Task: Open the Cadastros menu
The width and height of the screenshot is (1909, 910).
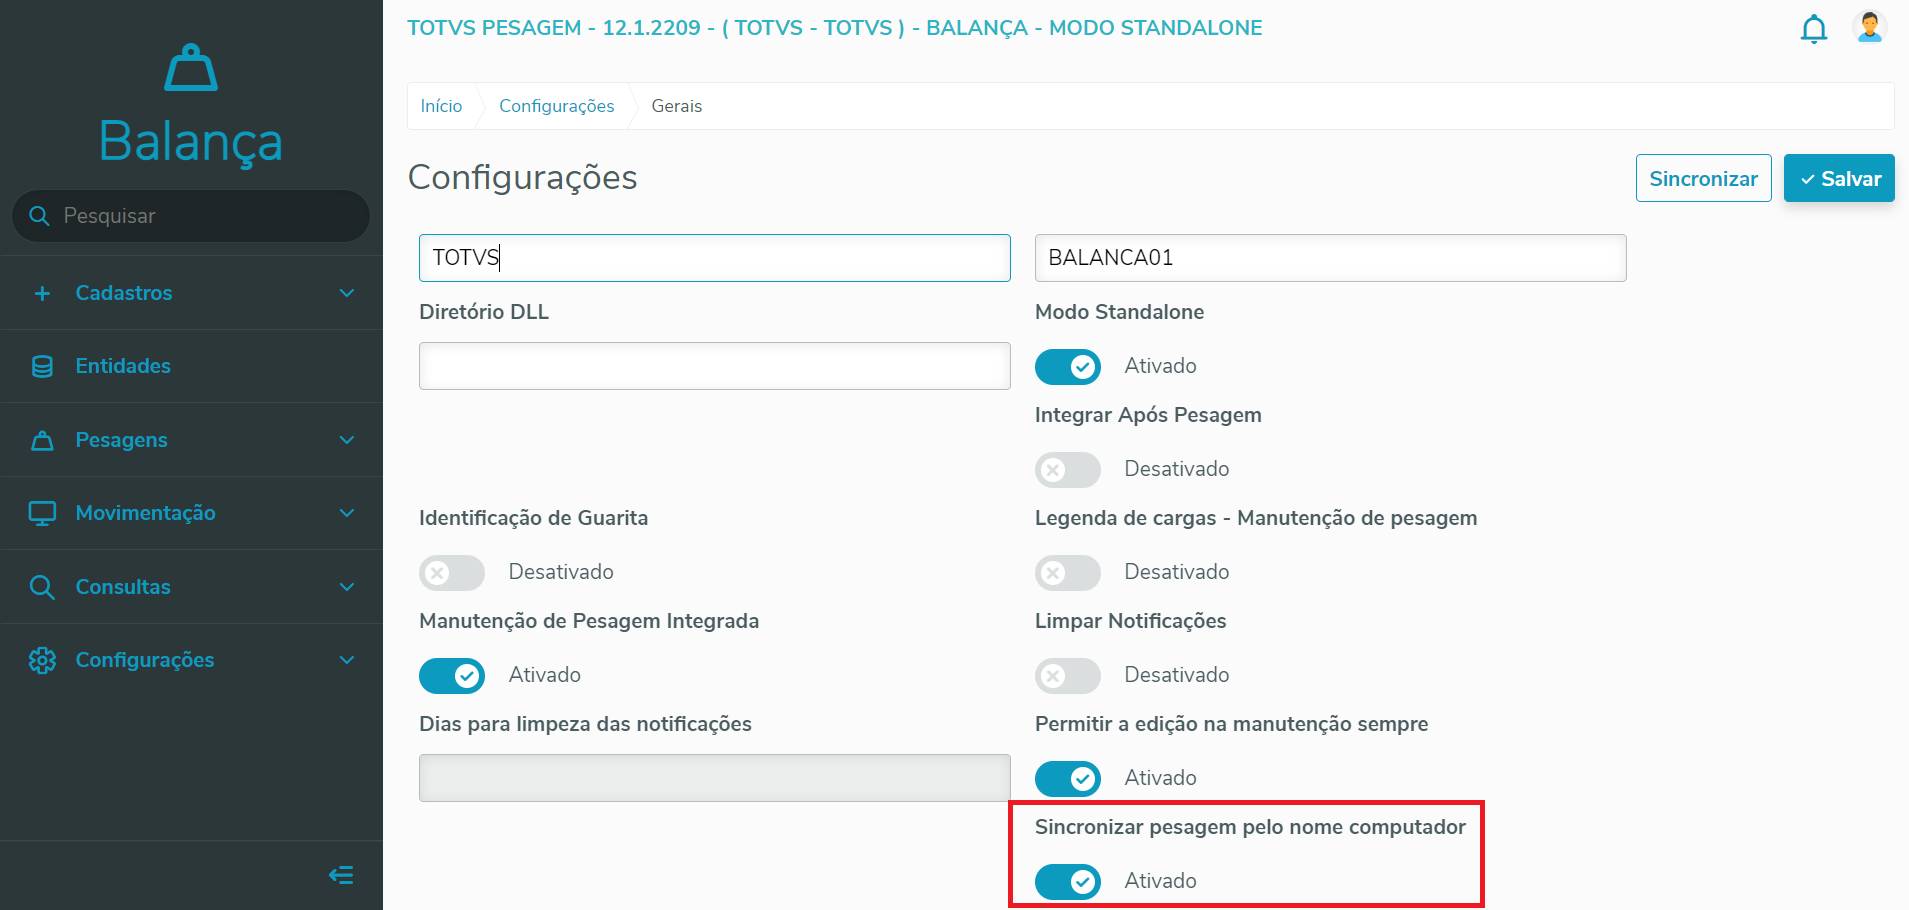Action: point(191,293)
